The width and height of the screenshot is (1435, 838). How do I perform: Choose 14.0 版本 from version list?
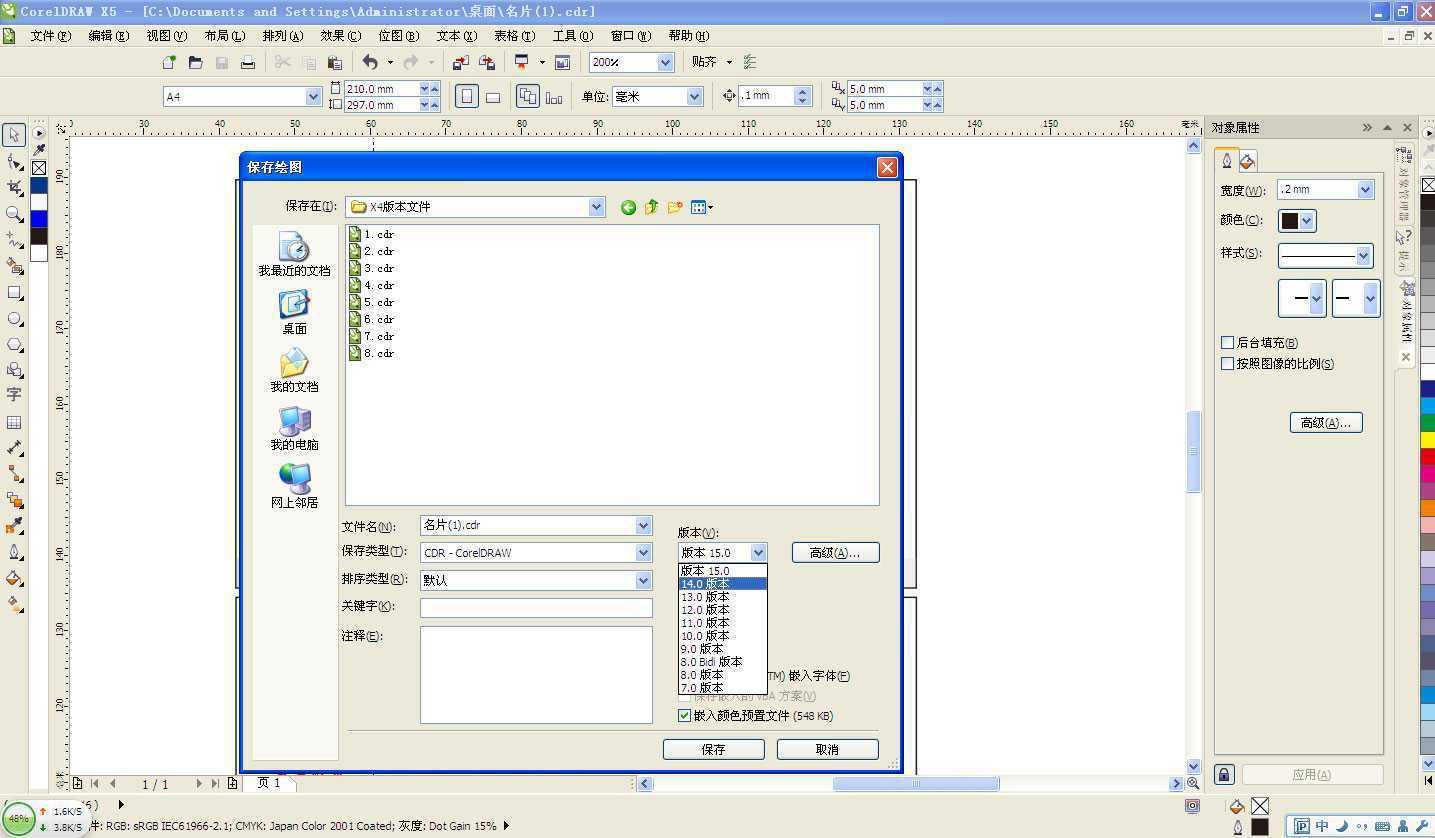[722, 584]
